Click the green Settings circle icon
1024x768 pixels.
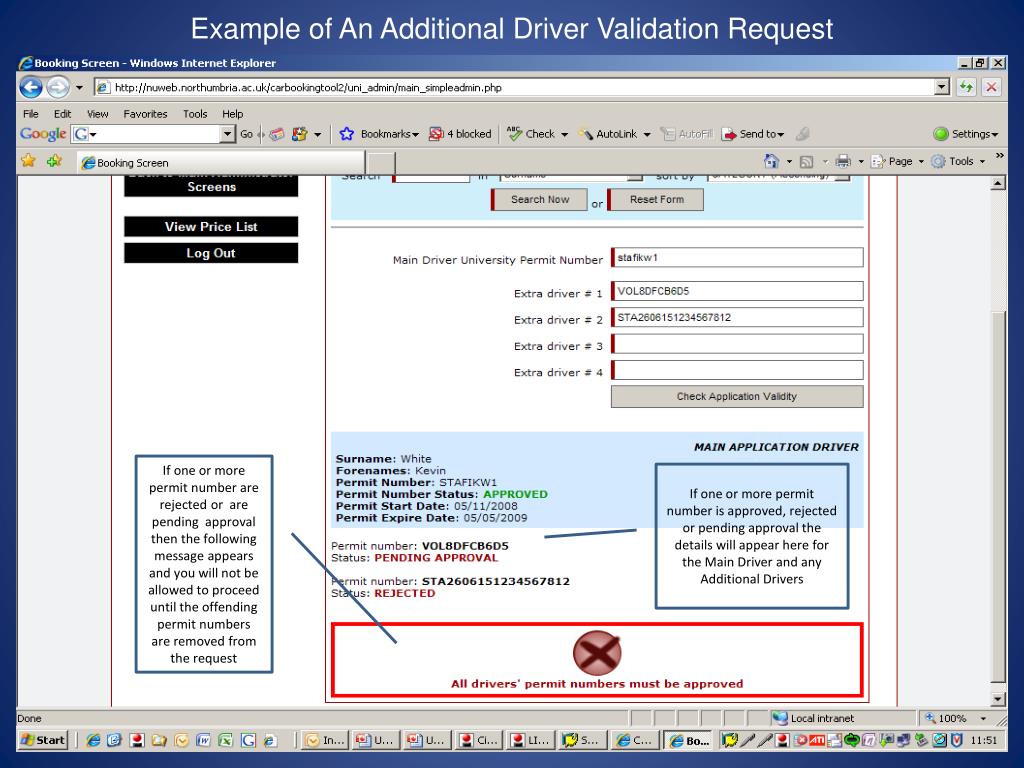pos(940,134)
